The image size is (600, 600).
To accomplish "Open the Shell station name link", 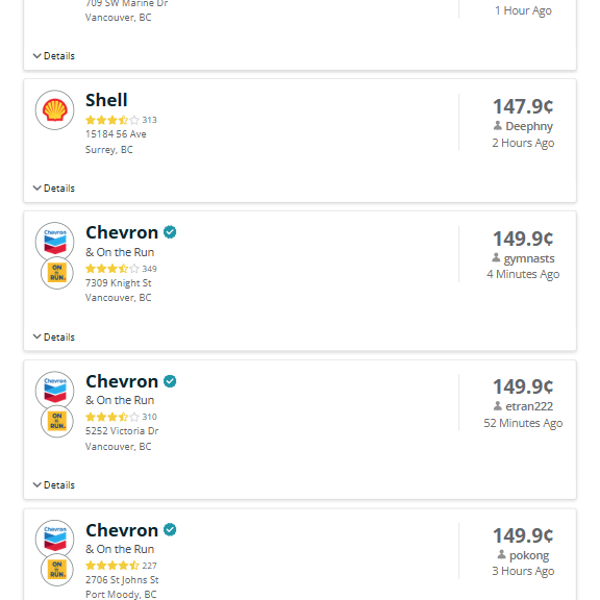I will [x=106, y=100].
